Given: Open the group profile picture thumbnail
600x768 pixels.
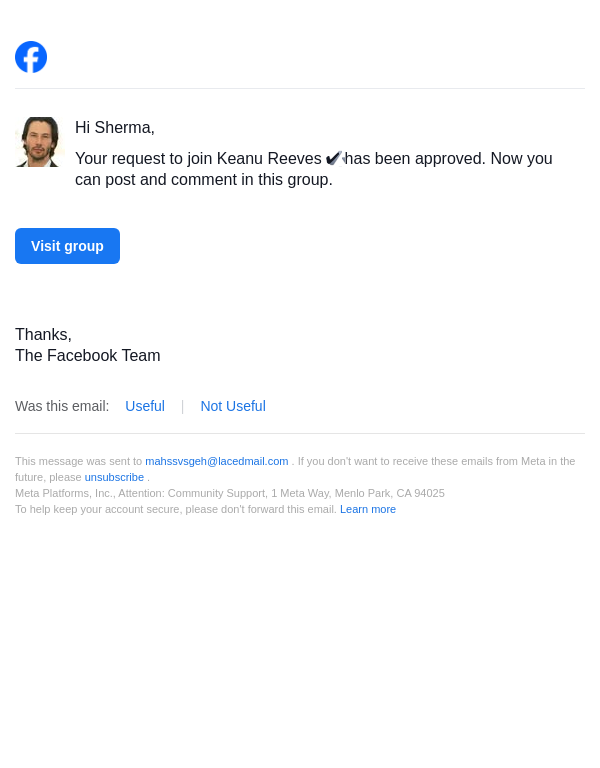Looking at the screenshot, I should (40, 142).
